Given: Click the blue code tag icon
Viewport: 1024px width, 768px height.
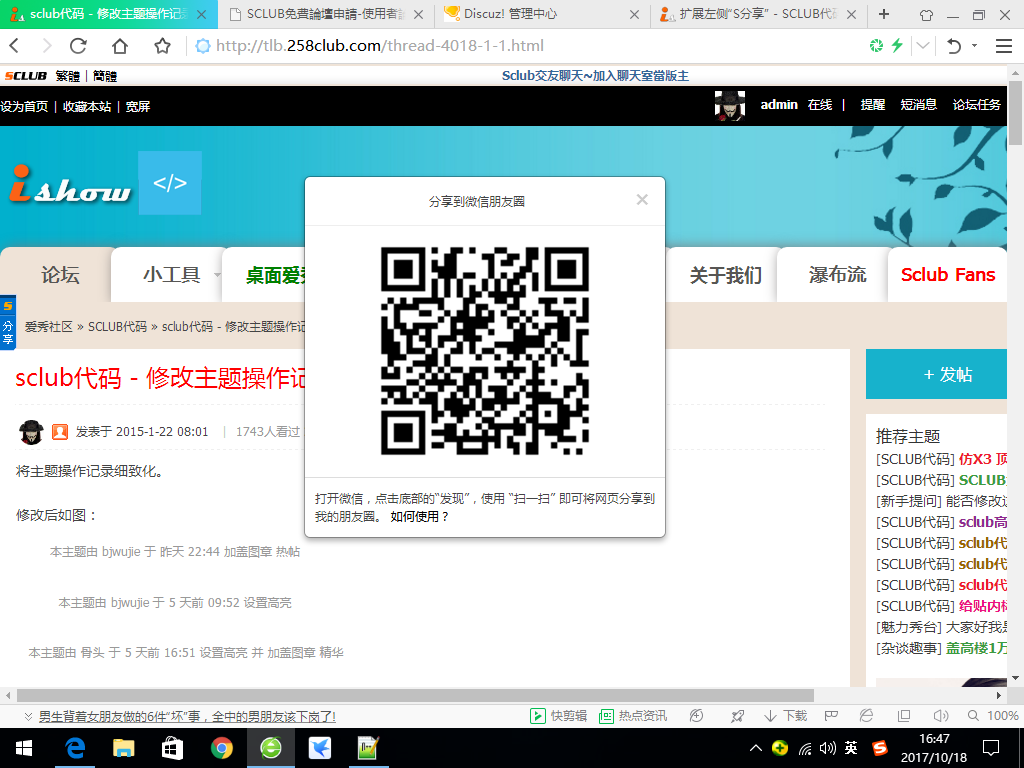Looking at the screenshot, I should (170, 183).
